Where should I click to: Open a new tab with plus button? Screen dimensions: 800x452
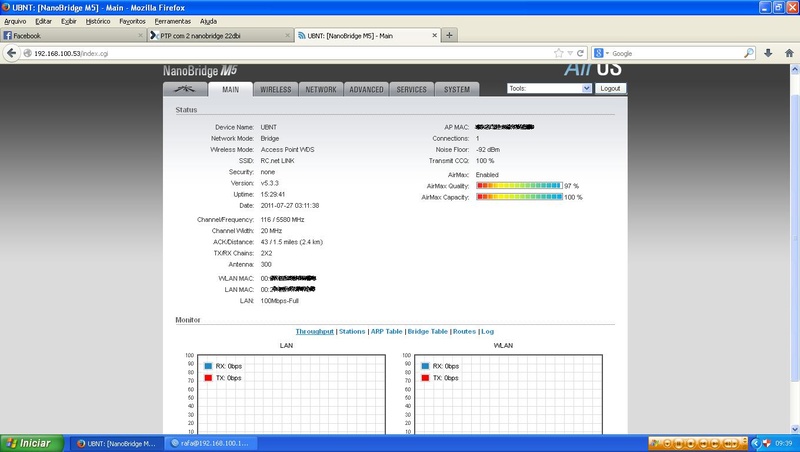coord(449,35)
